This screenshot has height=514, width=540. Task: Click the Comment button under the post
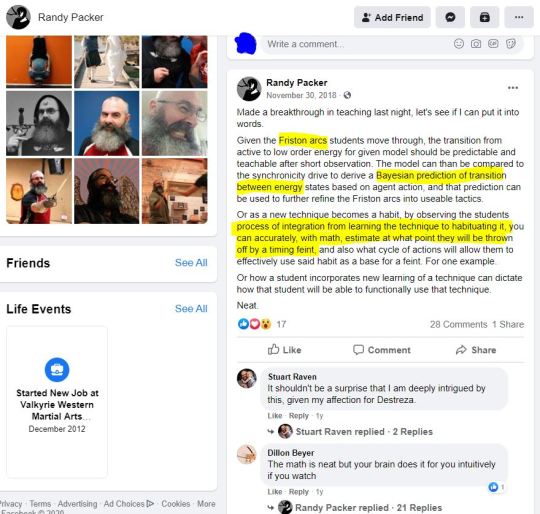tap(382, 350)
